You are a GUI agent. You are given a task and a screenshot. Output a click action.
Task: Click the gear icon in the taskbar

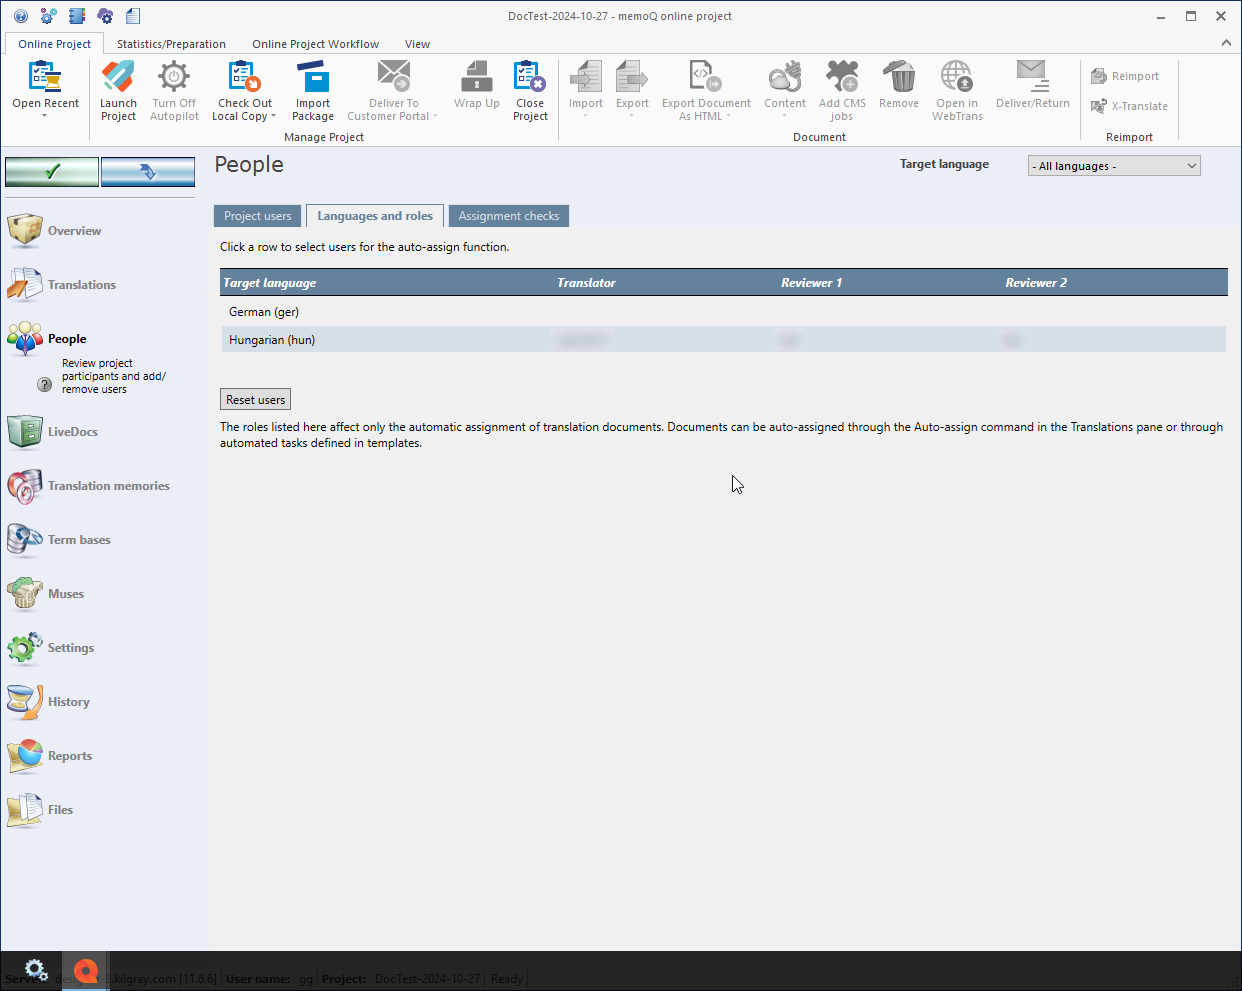point(36,969)
